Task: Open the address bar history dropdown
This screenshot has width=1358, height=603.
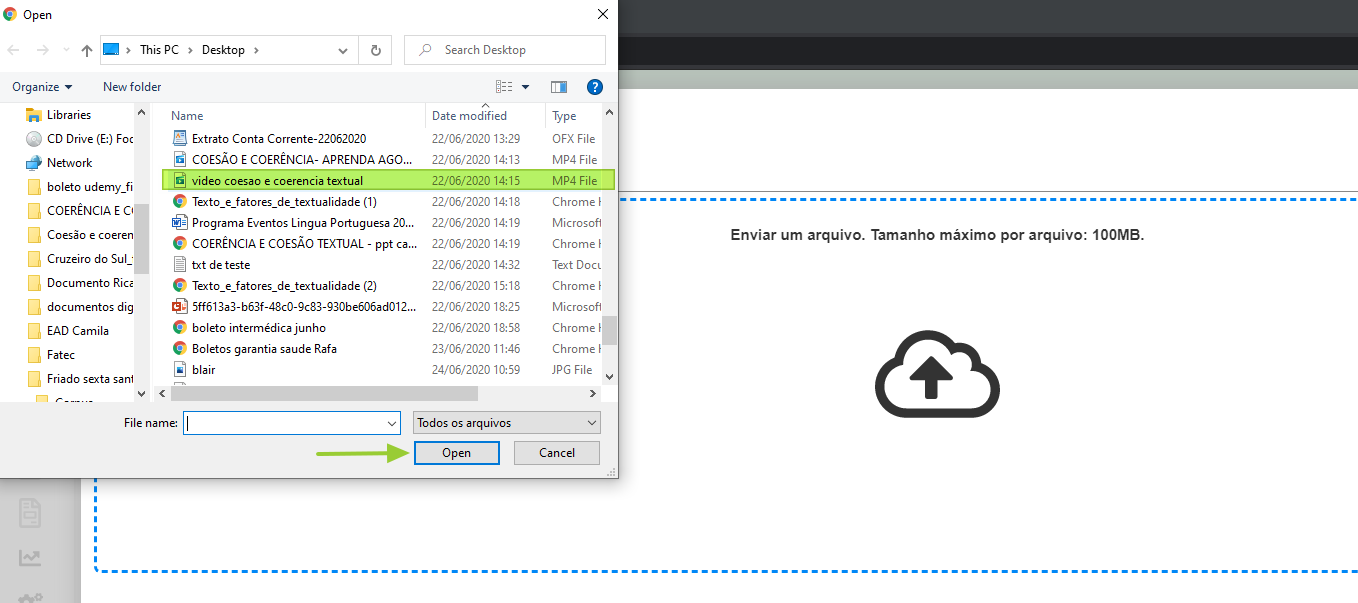Action: (344, 50)
